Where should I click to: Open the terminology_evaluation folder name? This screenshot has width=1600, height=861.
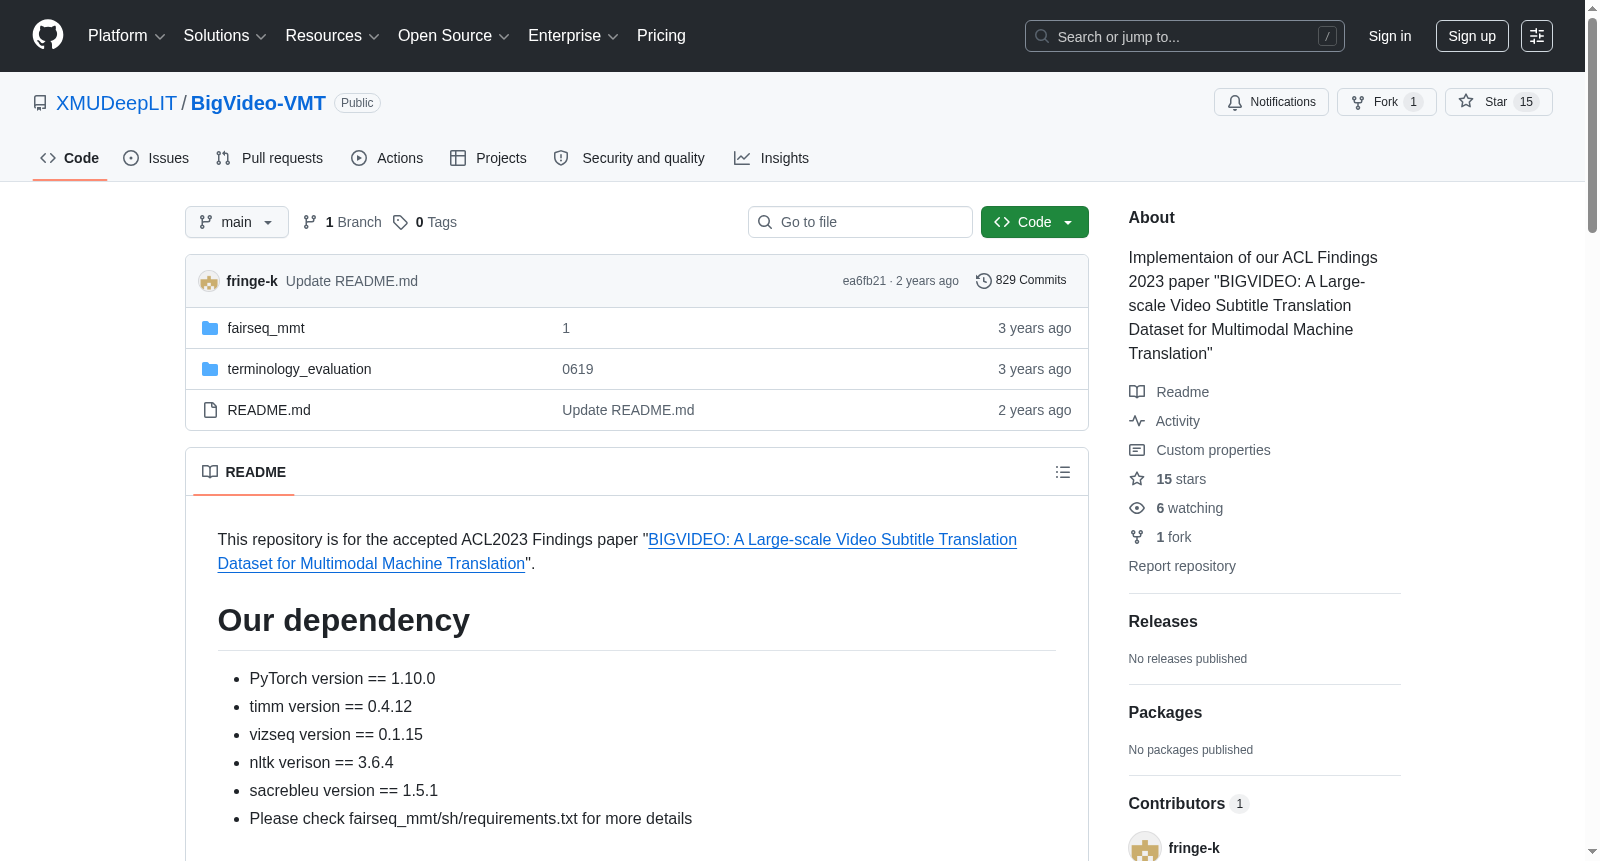coord(299,369)
